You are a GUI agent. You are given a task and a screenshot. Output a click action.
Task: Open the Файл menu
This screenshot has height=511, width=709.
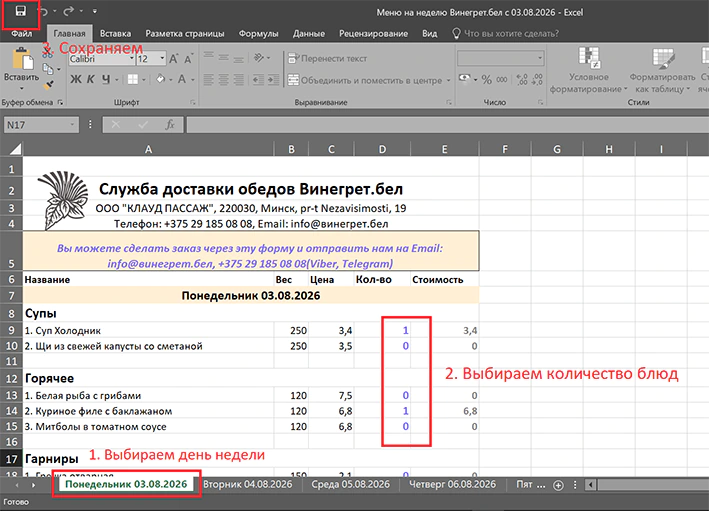(21, 33)
